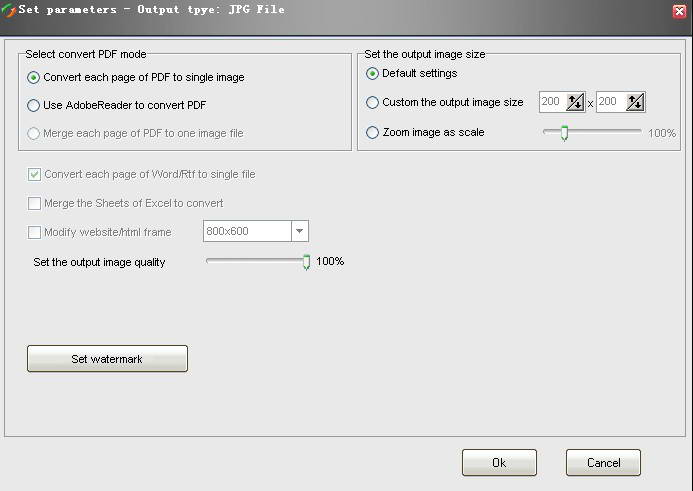Click the Cancel button
Screen dimensions: 693x491
tap(603, 463)
